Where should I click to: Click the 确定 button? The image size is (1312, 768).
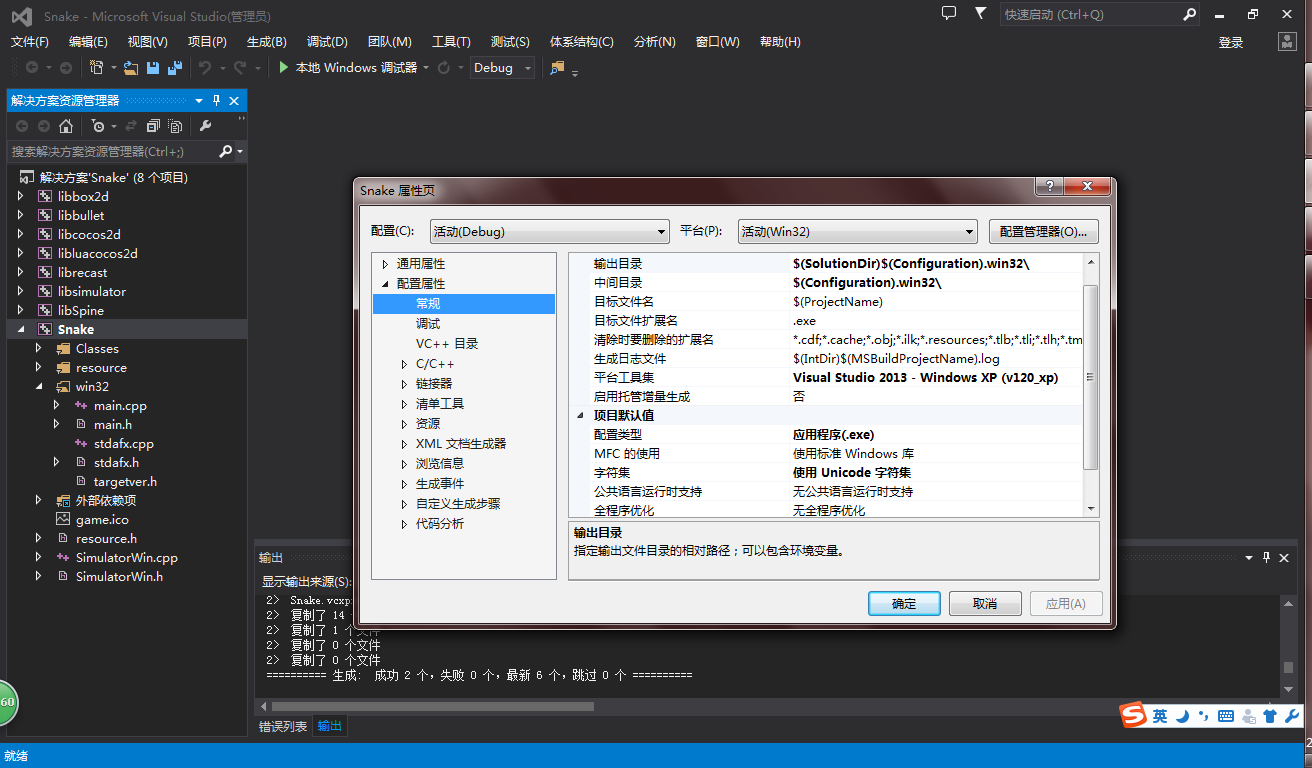click(904, 604)
